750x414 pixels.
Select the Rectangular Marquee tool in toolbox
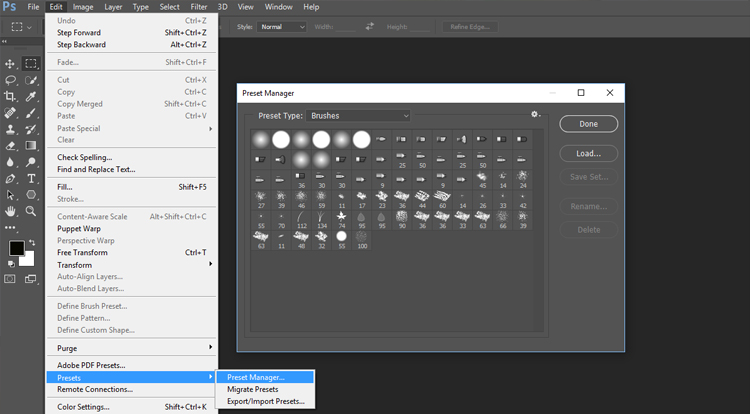tap(31, 64)
